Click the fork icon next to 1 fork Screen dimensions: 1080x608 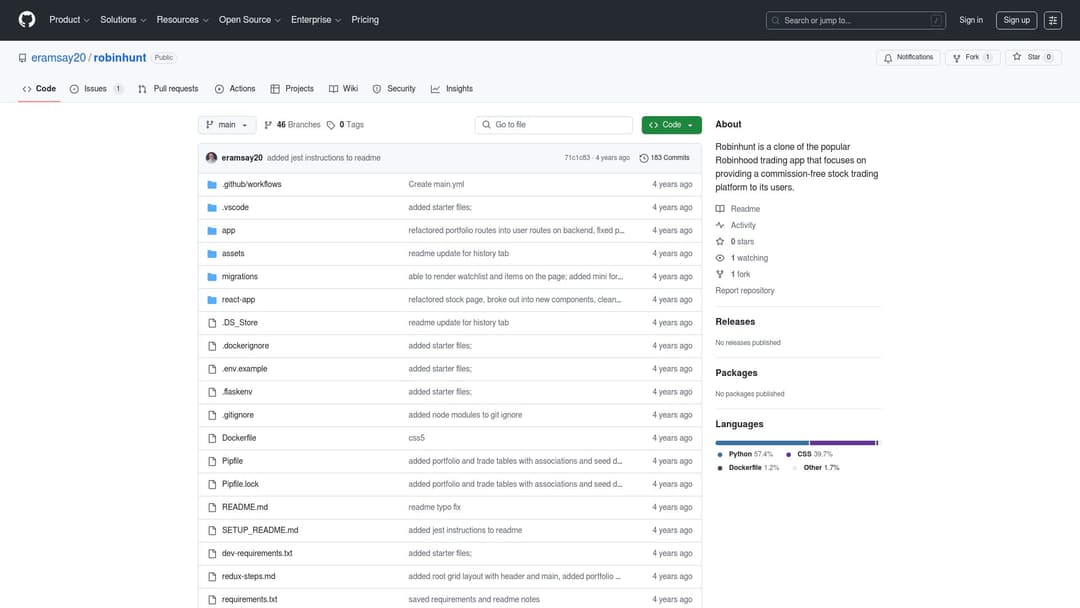(x=720, y=274)
